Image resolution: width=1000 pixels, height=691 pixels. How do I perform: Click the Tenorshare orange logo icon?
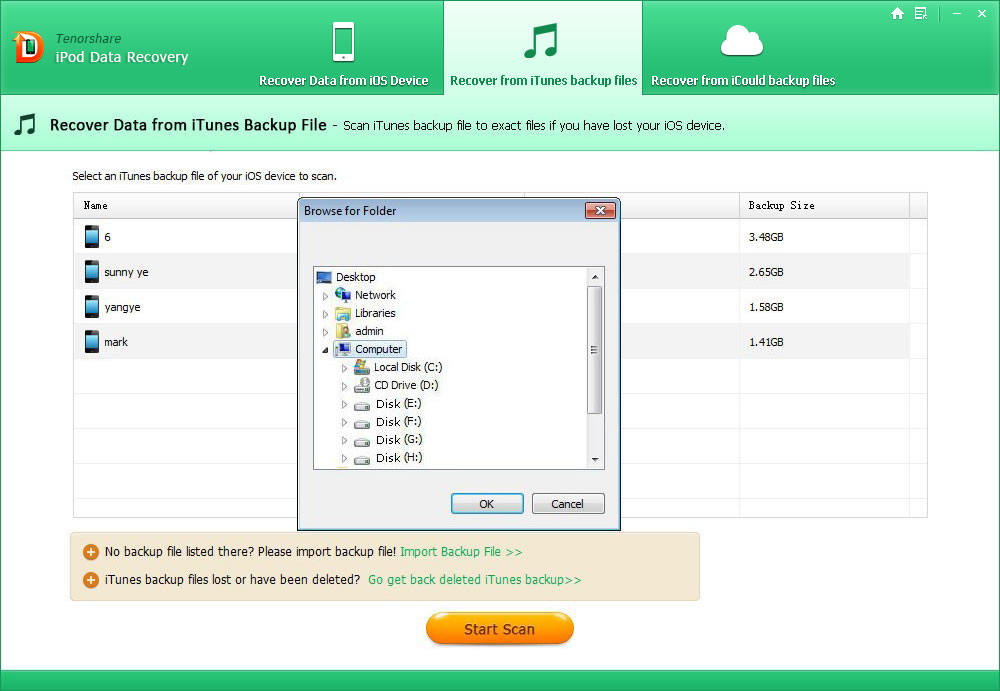(27, 47)
